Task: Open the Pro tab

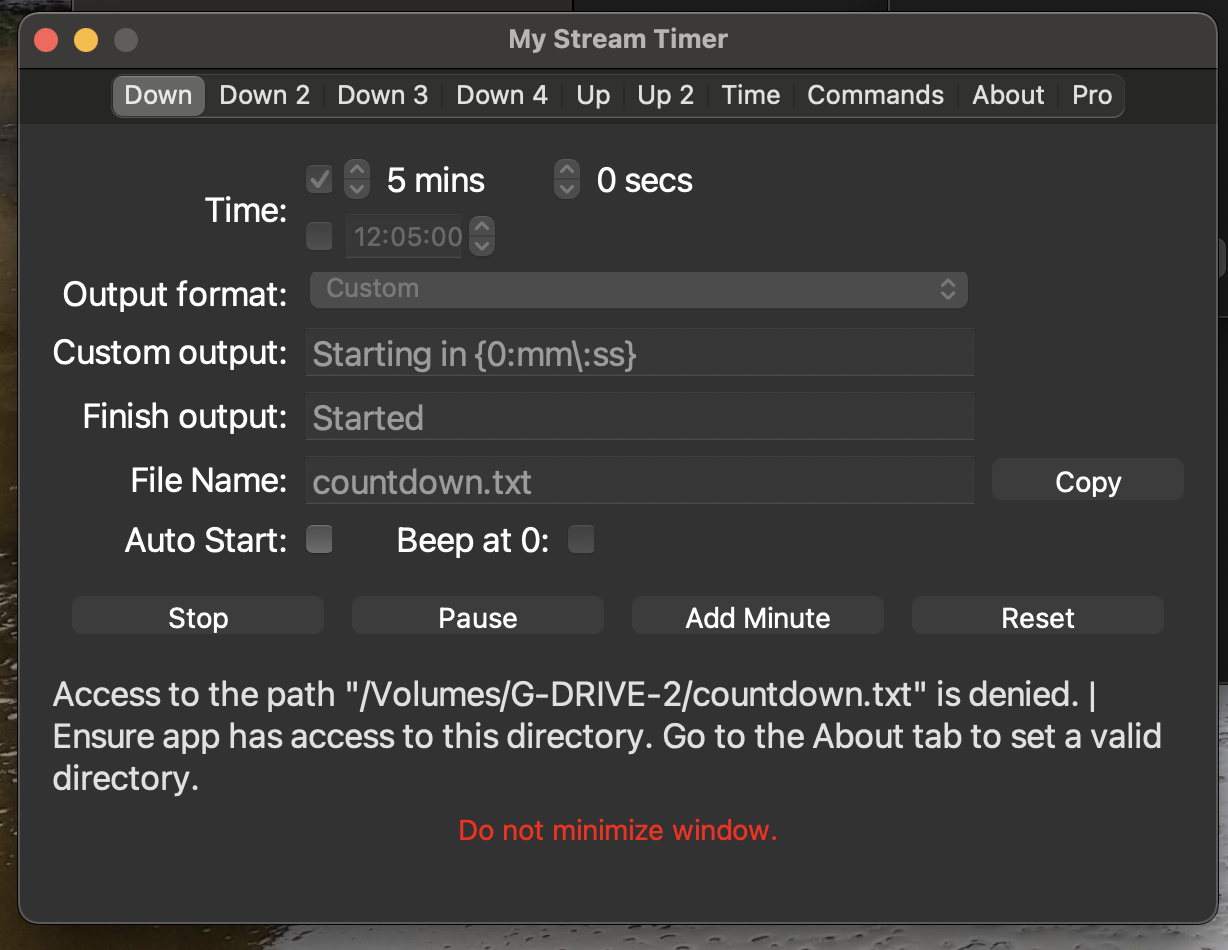Action: pos(1092,95)
